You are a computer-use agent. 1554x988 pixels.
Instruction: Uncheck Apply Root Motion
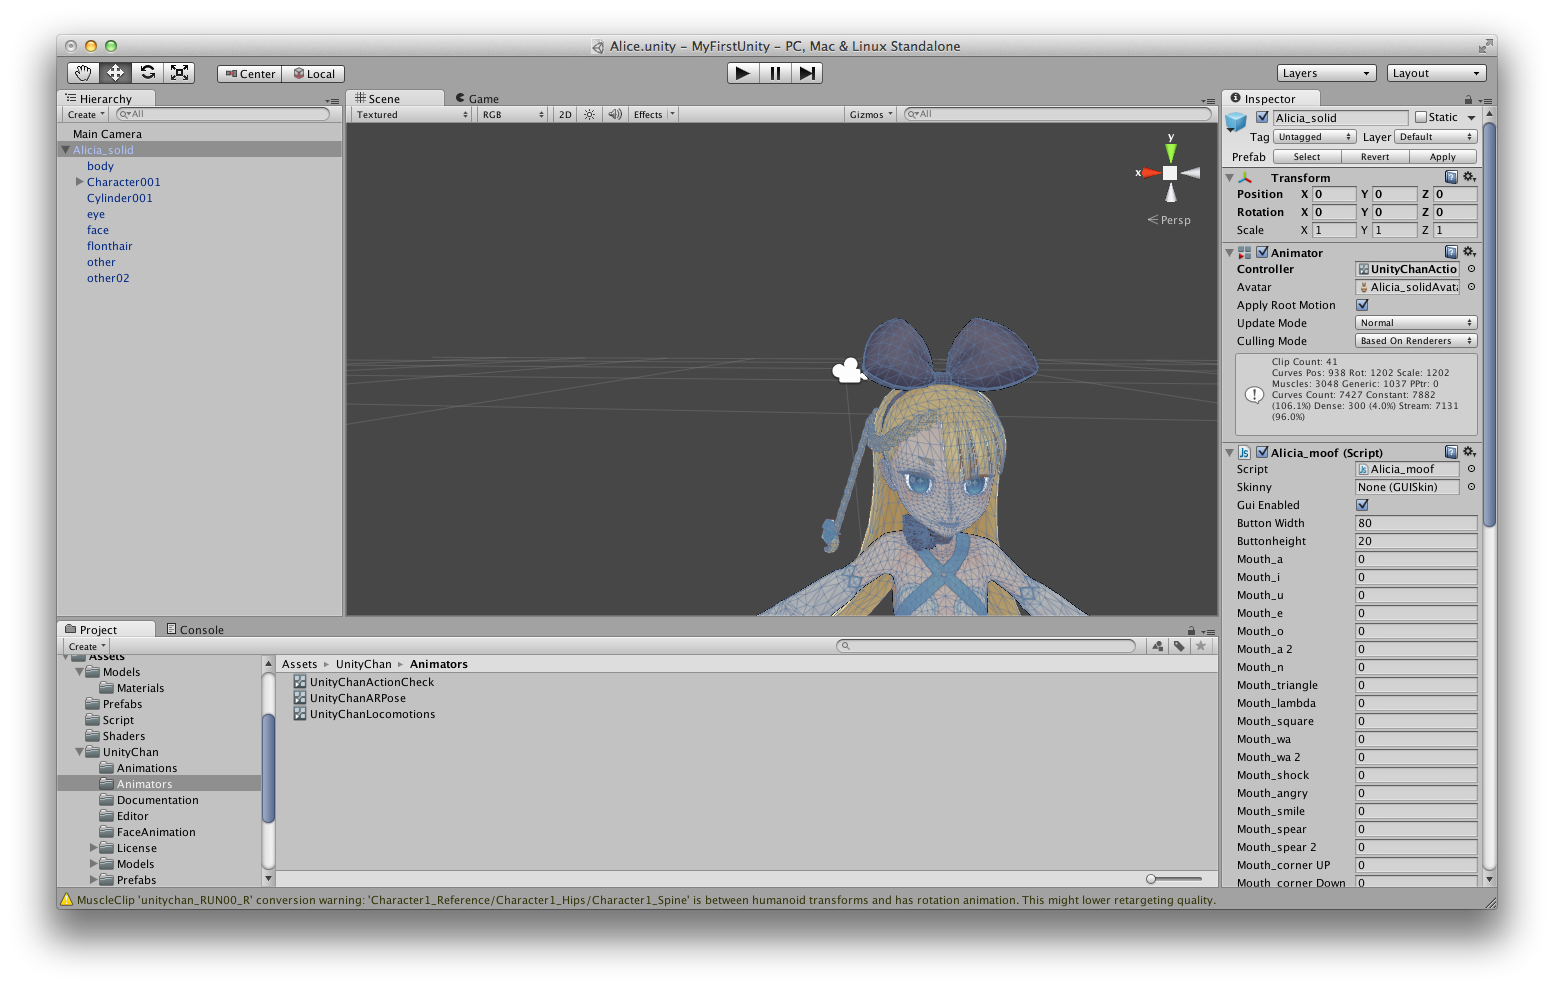pyautogui.click(x=1362, y=305)
